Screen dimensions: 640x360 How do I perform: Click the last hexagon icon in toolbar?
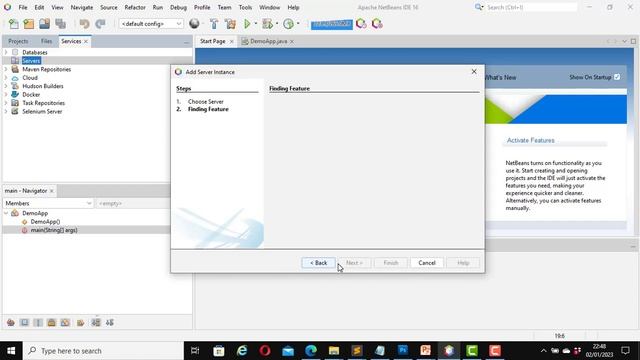[377, 24]
